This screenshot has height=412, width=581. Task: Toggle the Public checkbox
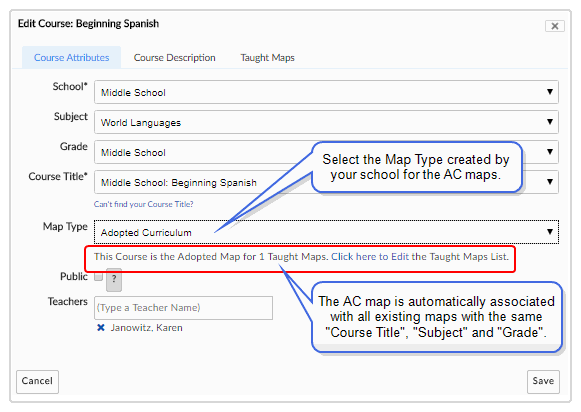[x=98, y=276]
